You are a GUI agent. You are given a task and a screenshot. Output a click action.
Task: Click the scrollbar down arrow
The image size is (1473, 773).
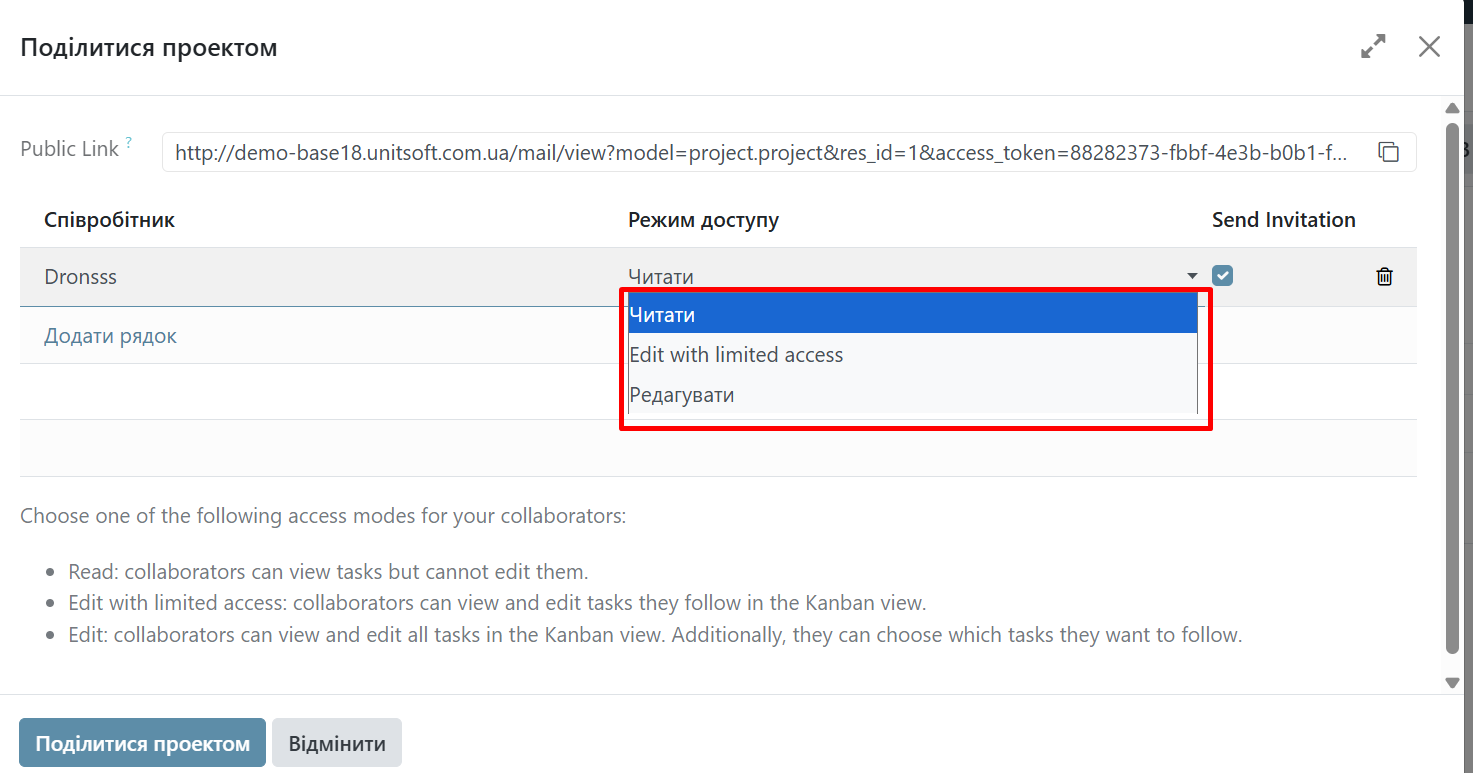[x=1452, y=682]
